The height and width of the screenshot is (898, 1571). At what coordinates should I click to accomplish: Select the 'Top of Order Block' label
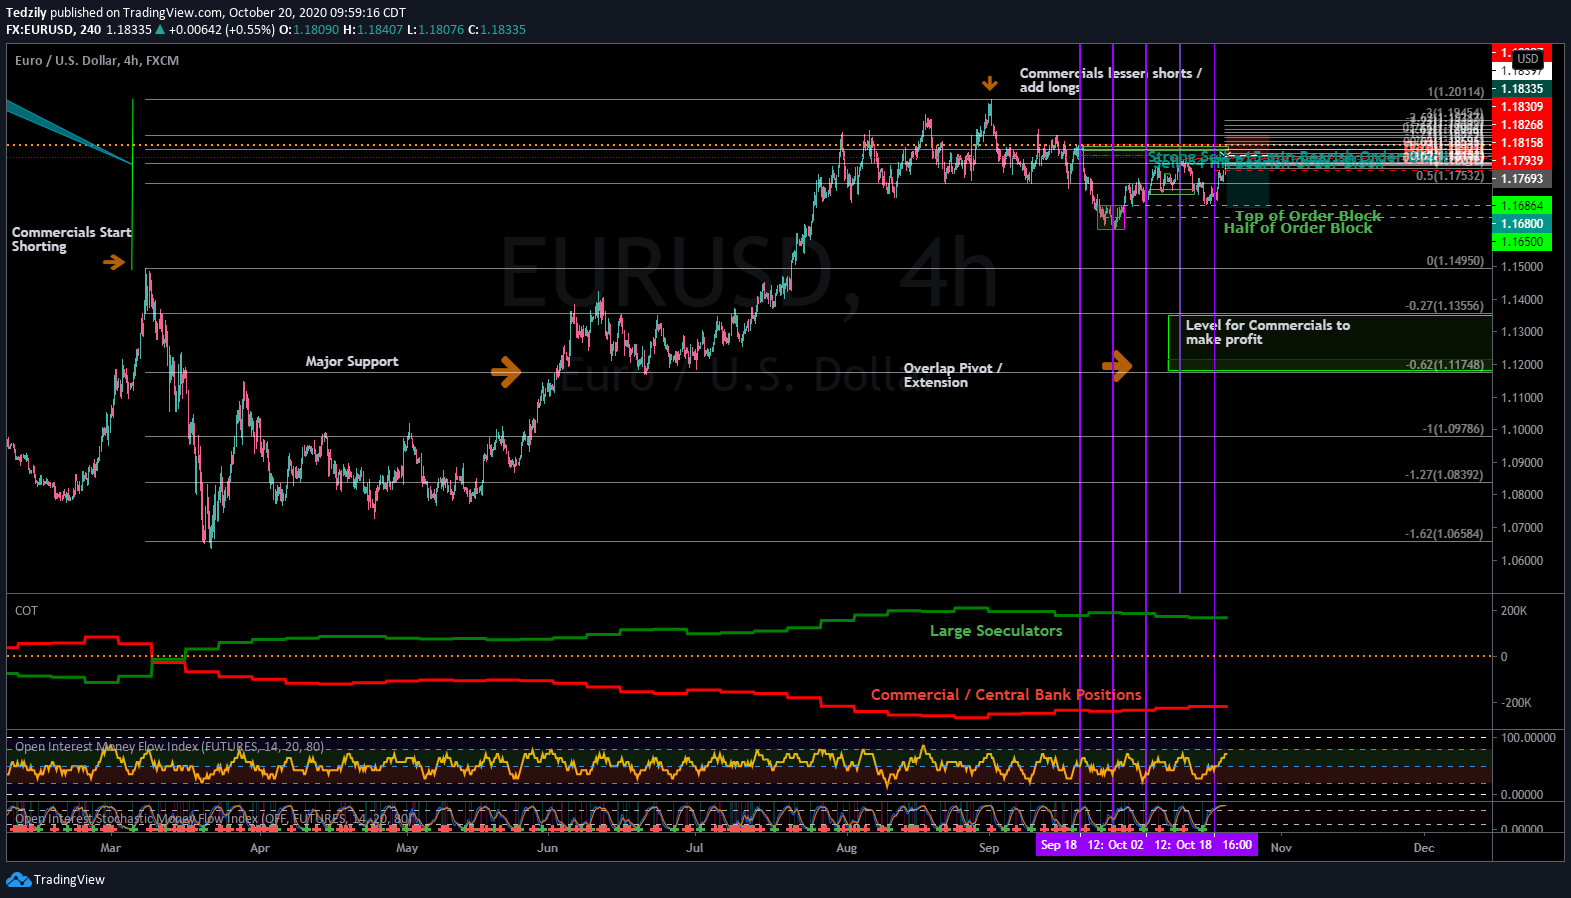1308,215
